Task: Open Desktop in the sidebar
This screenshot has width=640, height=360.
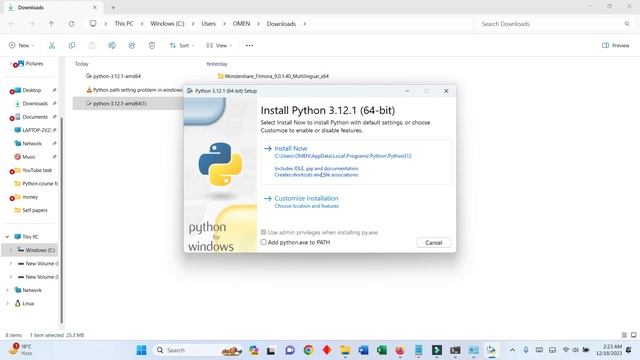Action: [x=32, y=90]
